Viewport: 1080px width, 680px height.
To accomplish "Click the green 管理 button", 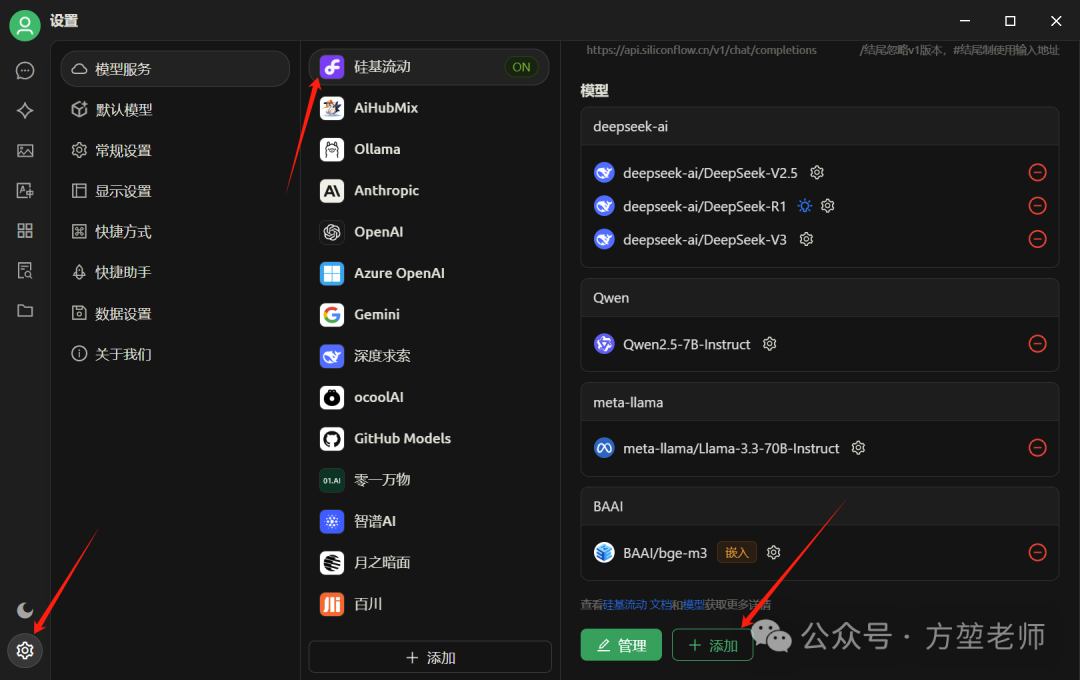I will click(621, 645).
